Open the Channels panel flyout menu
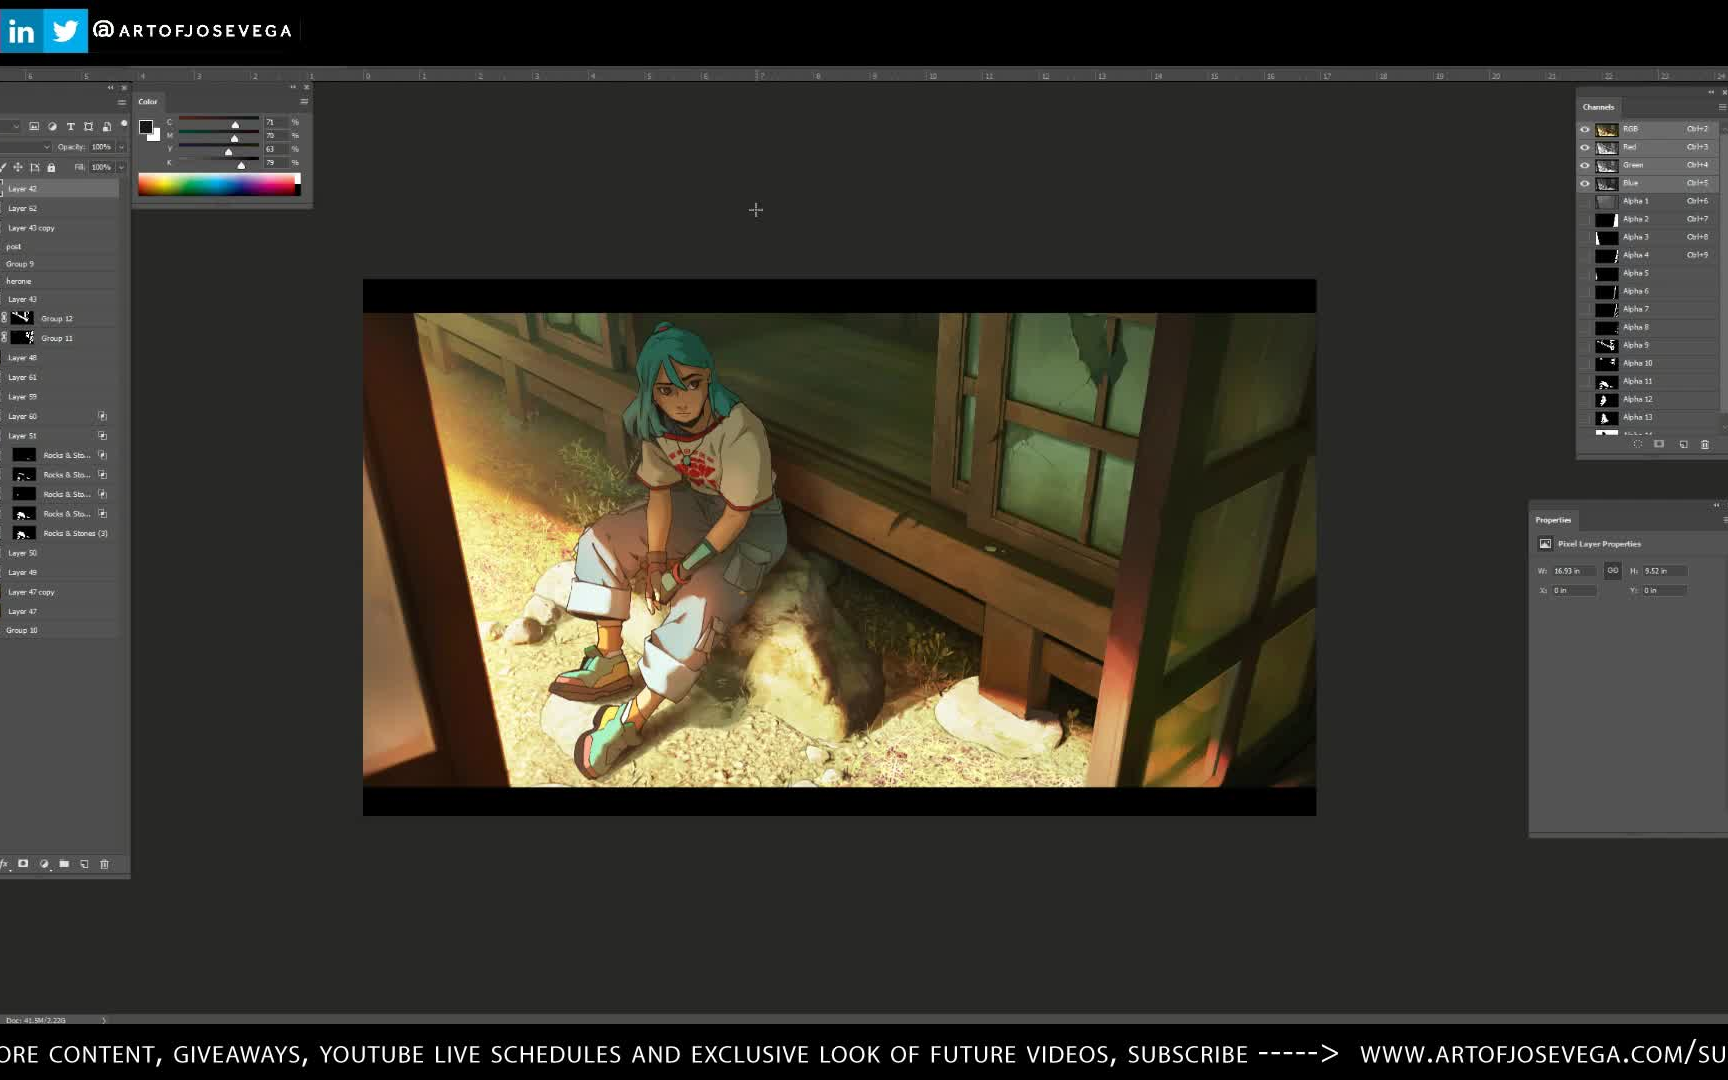 tap(1722, 106)
